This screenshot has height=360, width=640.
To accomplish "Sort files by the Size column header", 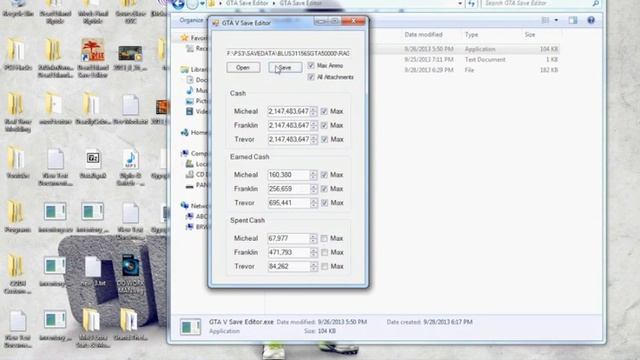I will (530, 35).
